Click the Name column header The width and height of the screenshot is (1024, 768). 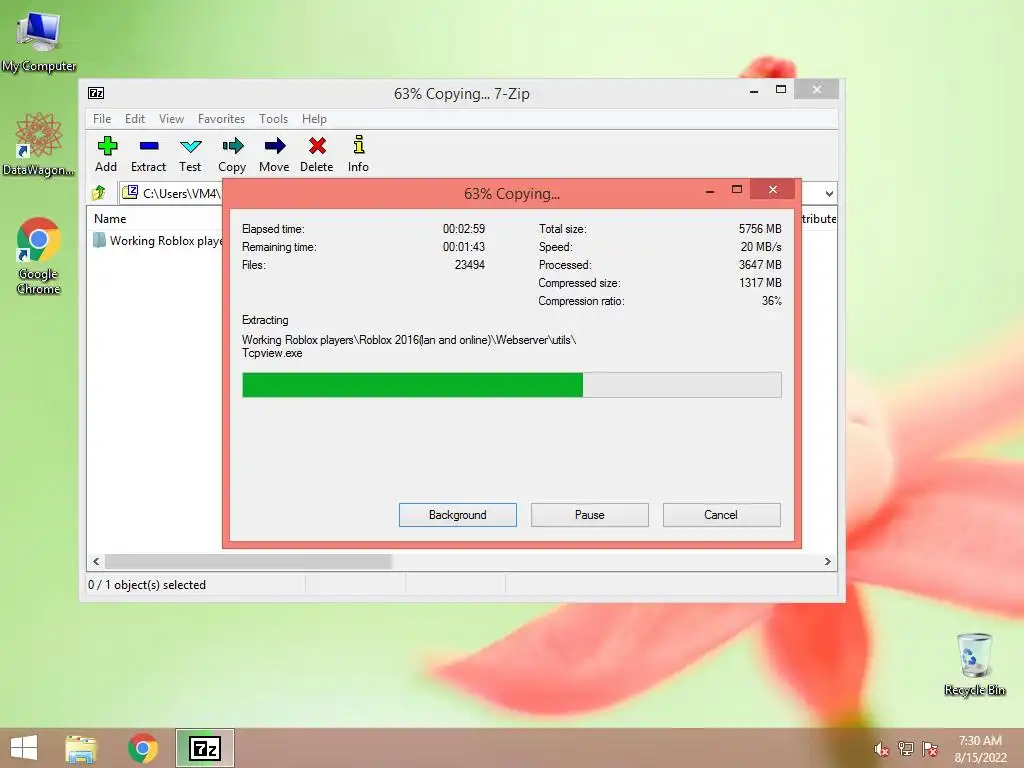coord(110,219)
